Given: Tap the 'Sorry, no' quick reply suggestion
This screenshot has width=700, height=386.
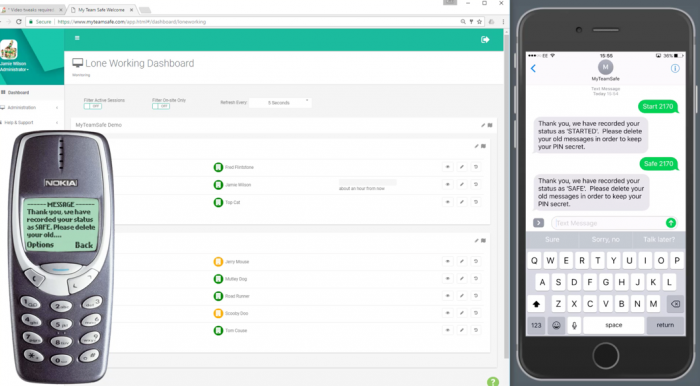Looking at the screenshot, I should pyautogui.click(x=605, y=240).
